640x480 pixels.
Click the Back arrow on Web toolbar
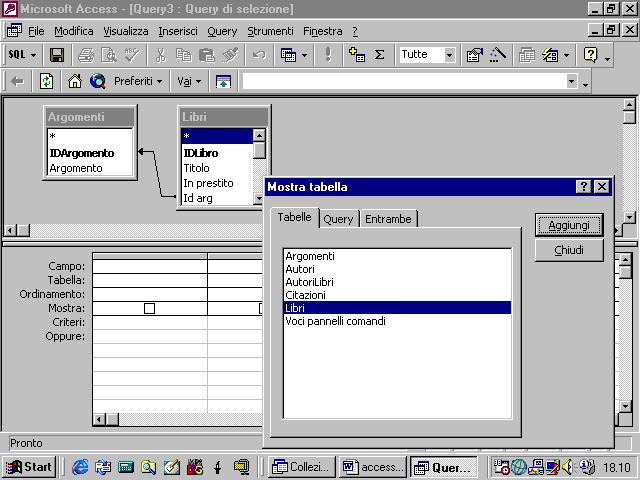[17, 81]
